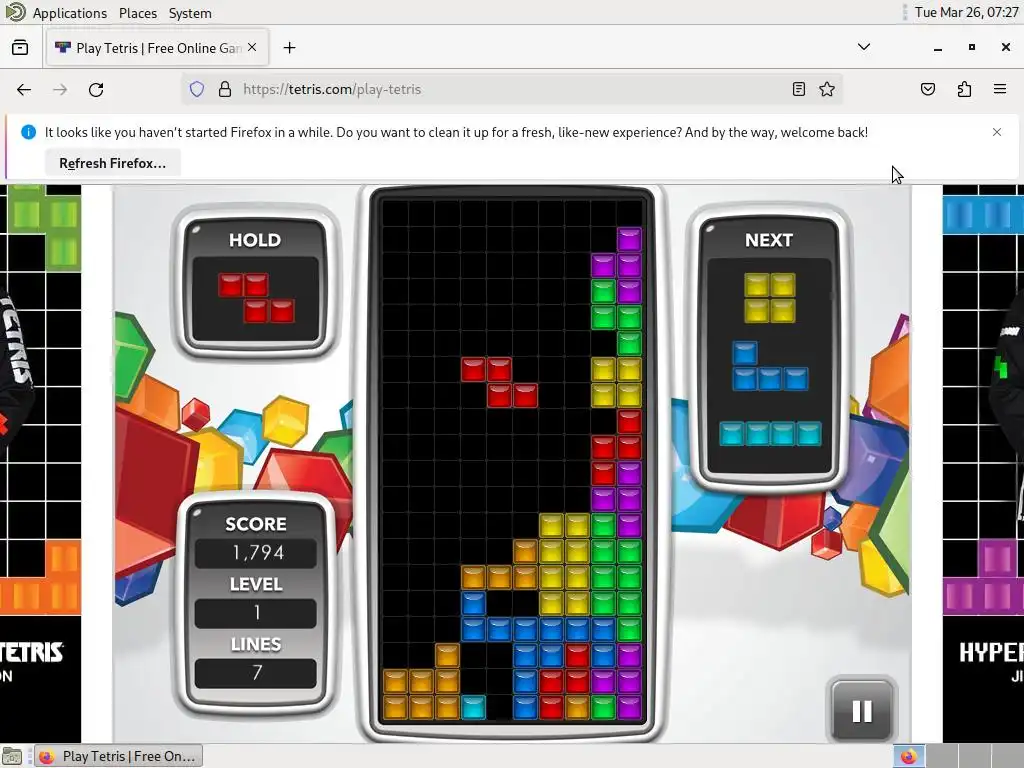Click the clock showing Tue Mar 26
The height and width of the screenshot is (768, 1024).
[x=966, y=12]
